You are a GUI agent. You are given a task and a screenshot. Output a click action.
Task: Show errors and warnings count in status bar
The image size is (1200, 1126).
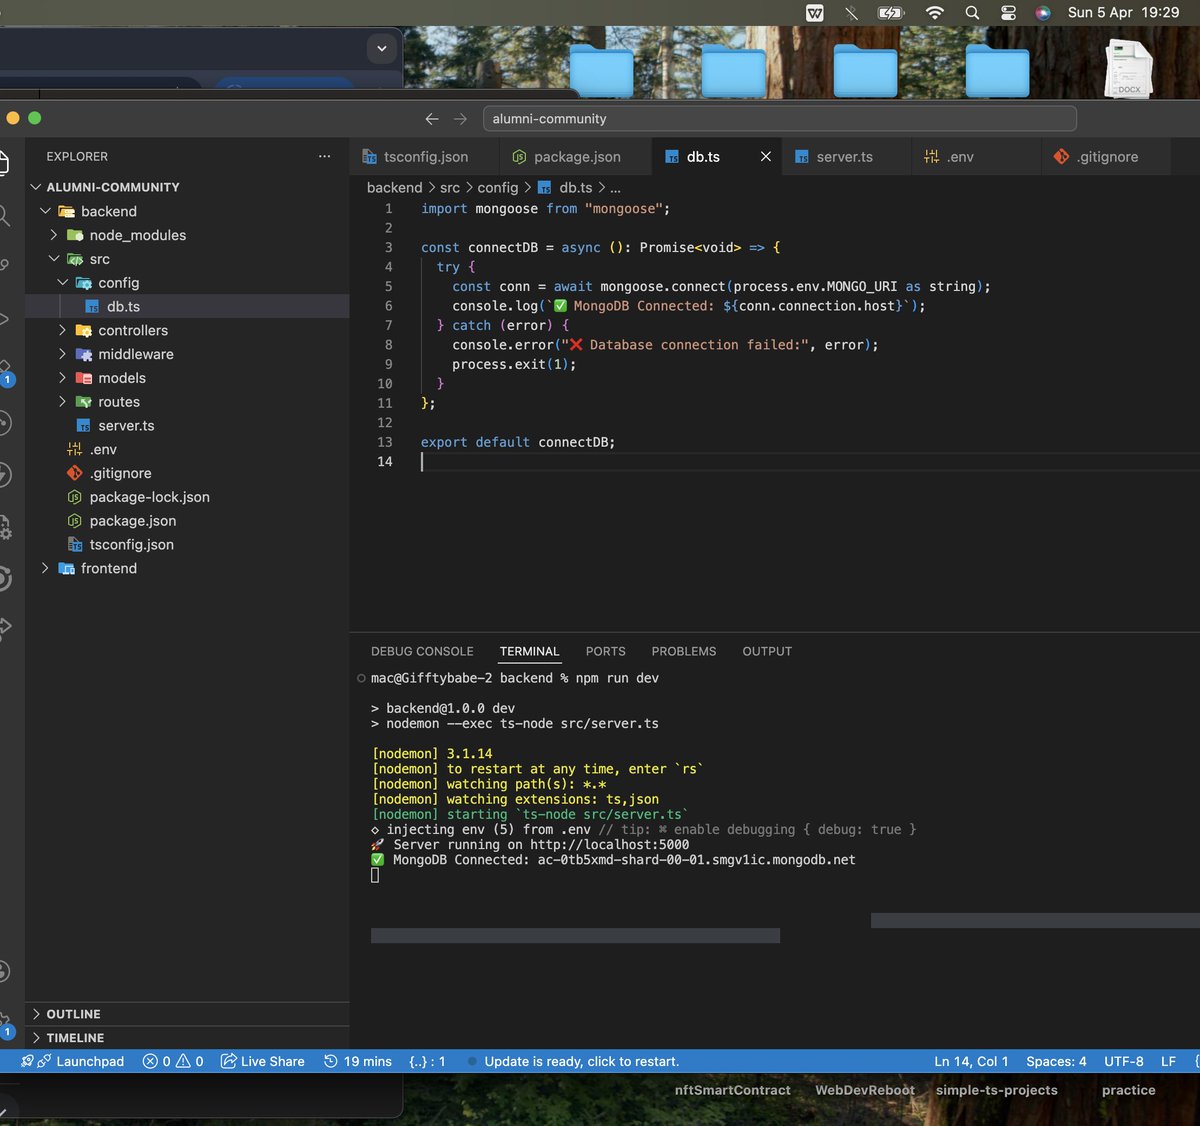(173, 1061)
